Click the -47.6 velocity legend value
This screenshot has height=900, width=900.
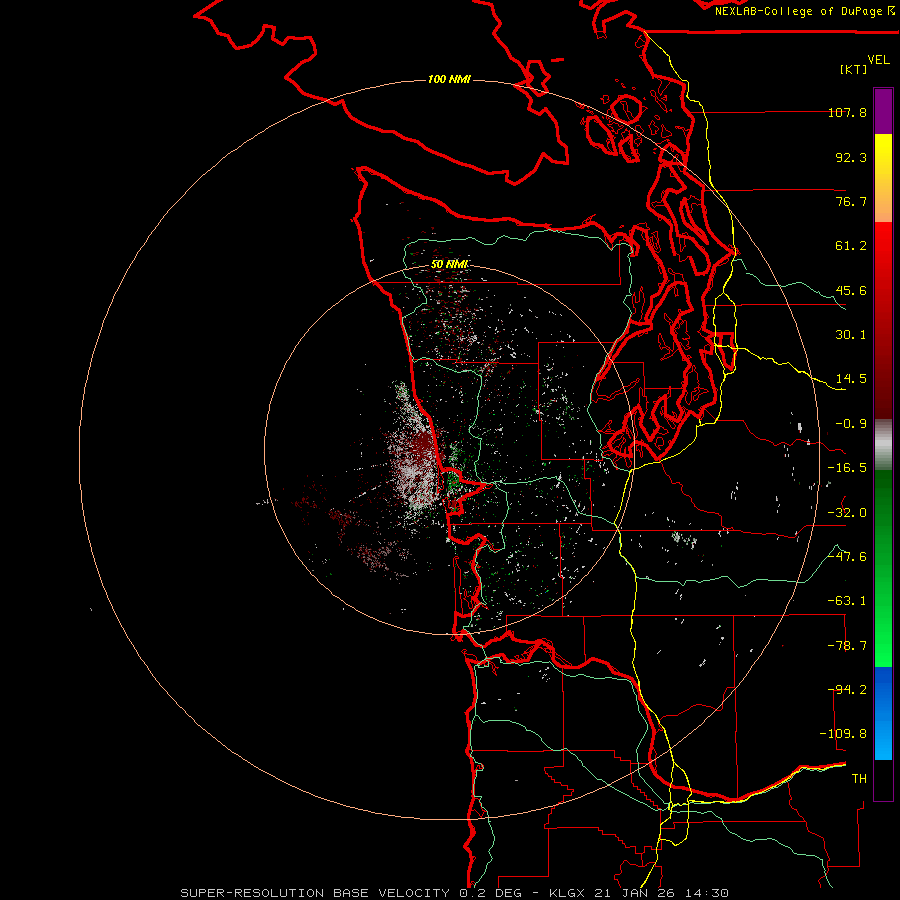point(847,557)
